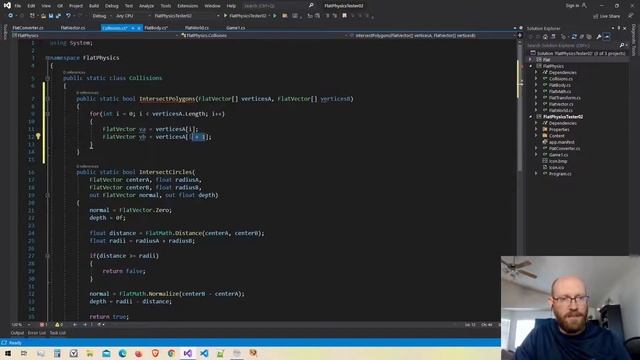
Task: Select Collisions.cs in Solution Explorer
Action: (x=560, y=79)
